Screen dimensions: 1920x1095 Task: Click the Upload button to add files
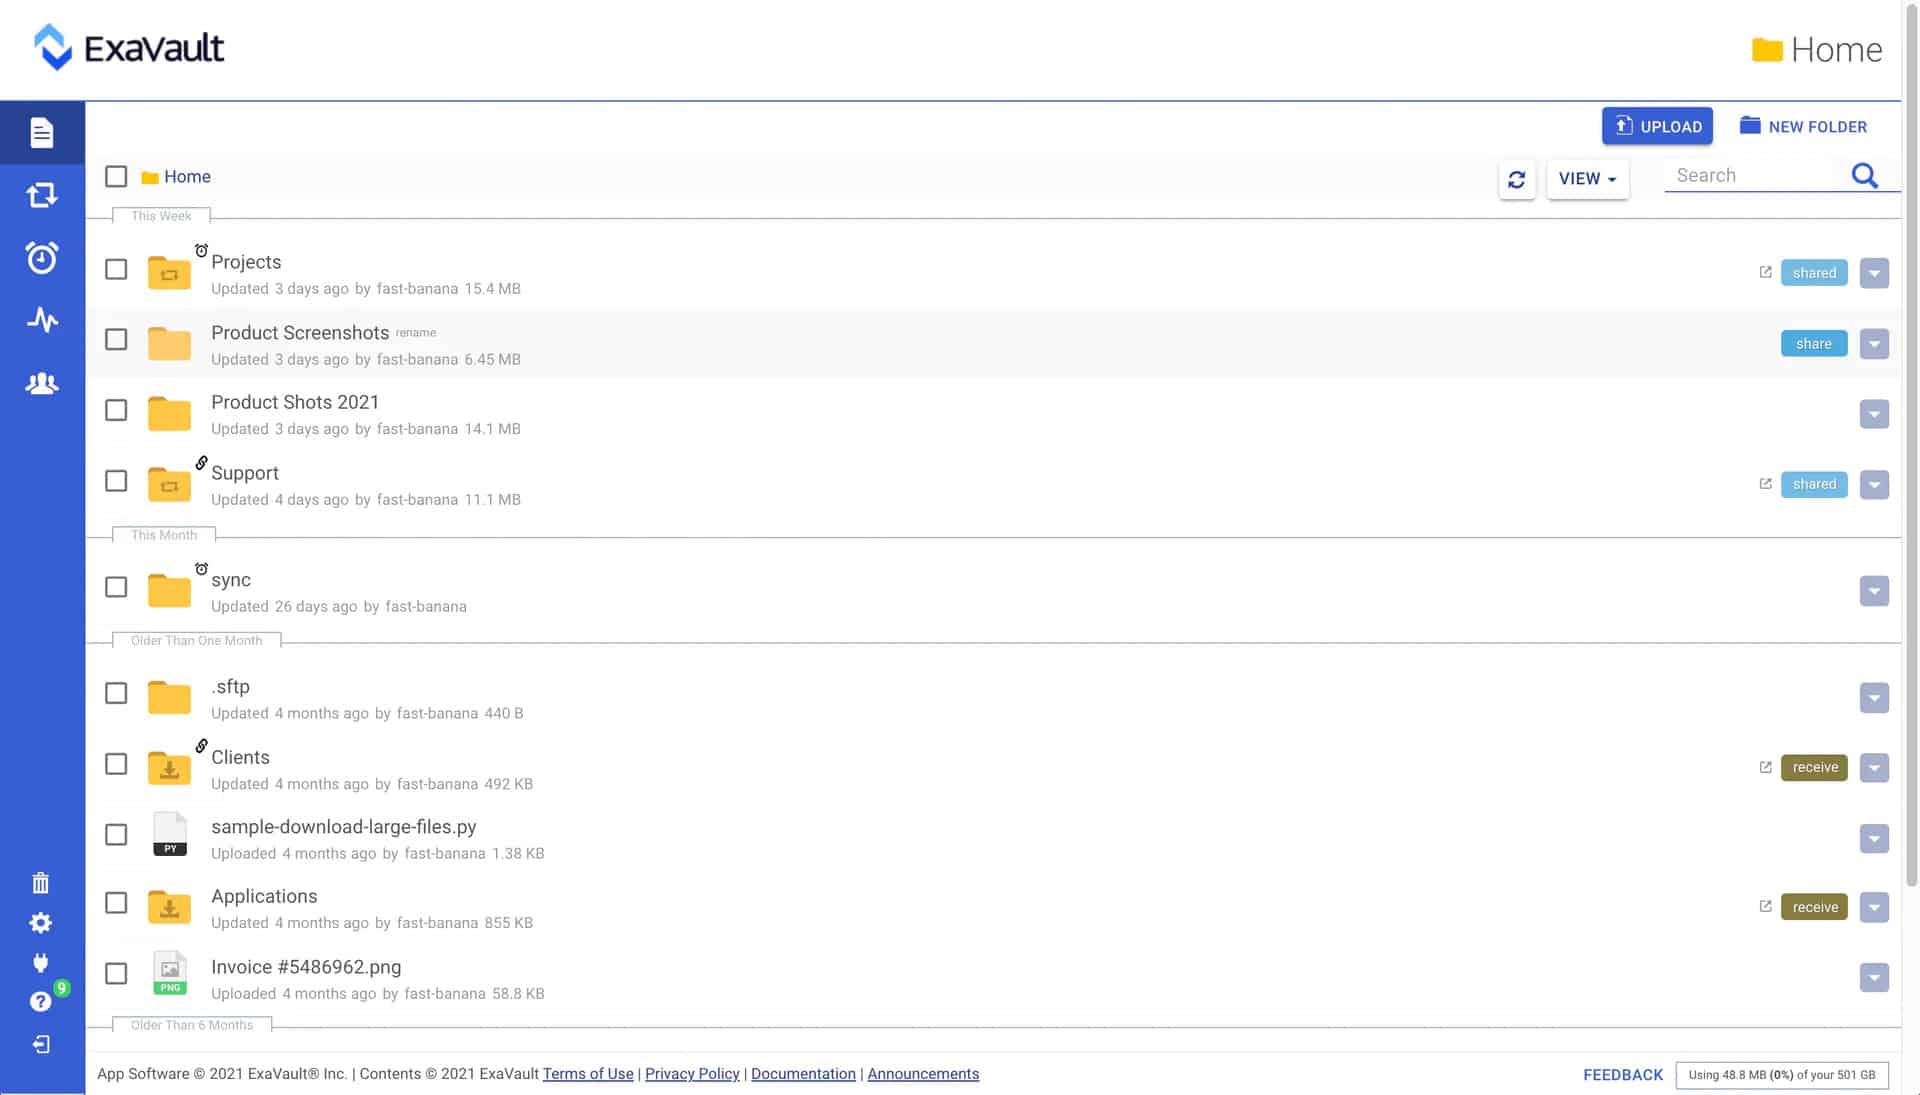click(x=1658, y=125)
